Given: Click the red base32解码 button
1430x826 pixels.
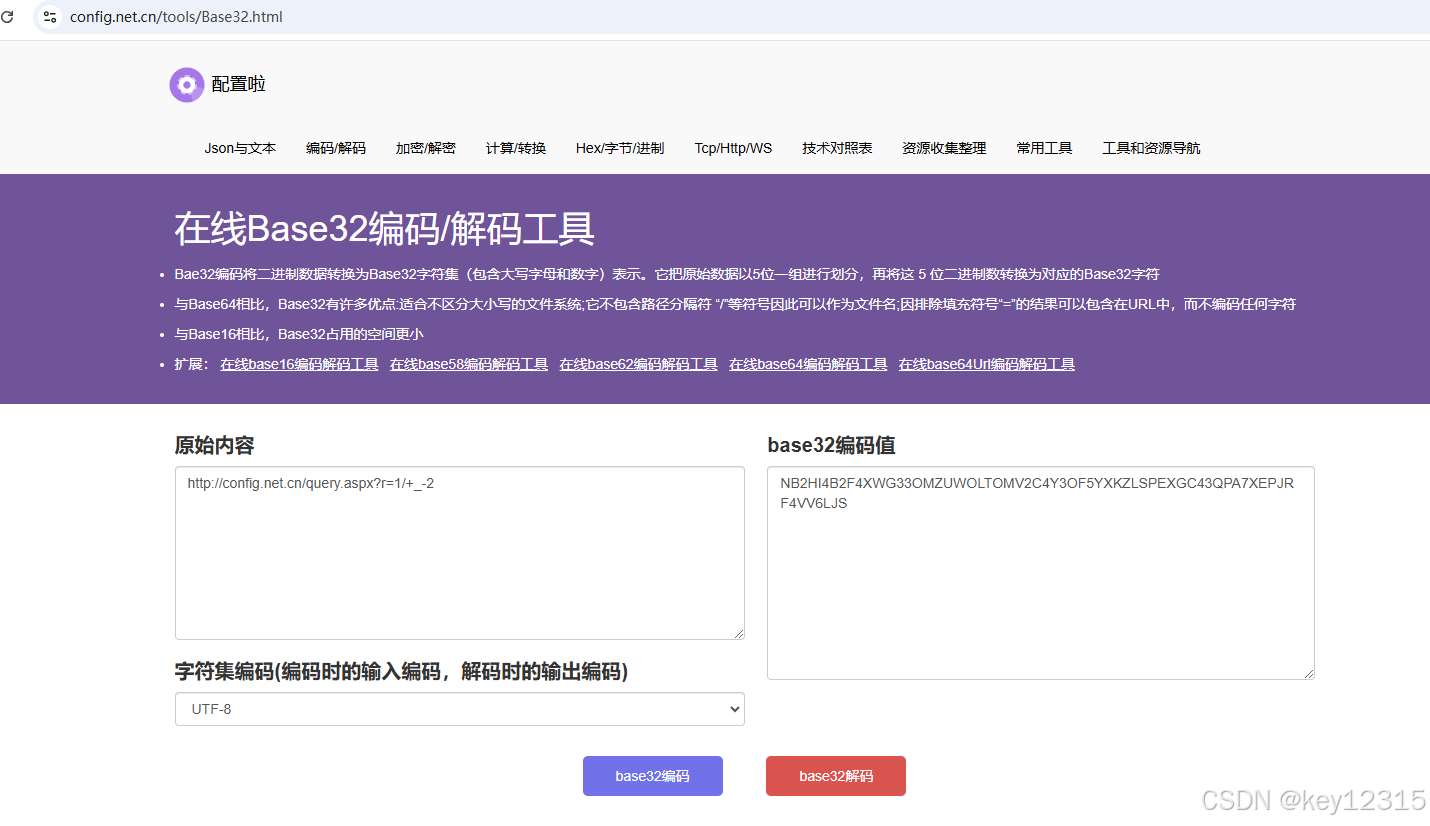Looking at the screenshot, I should click(835, 775).
